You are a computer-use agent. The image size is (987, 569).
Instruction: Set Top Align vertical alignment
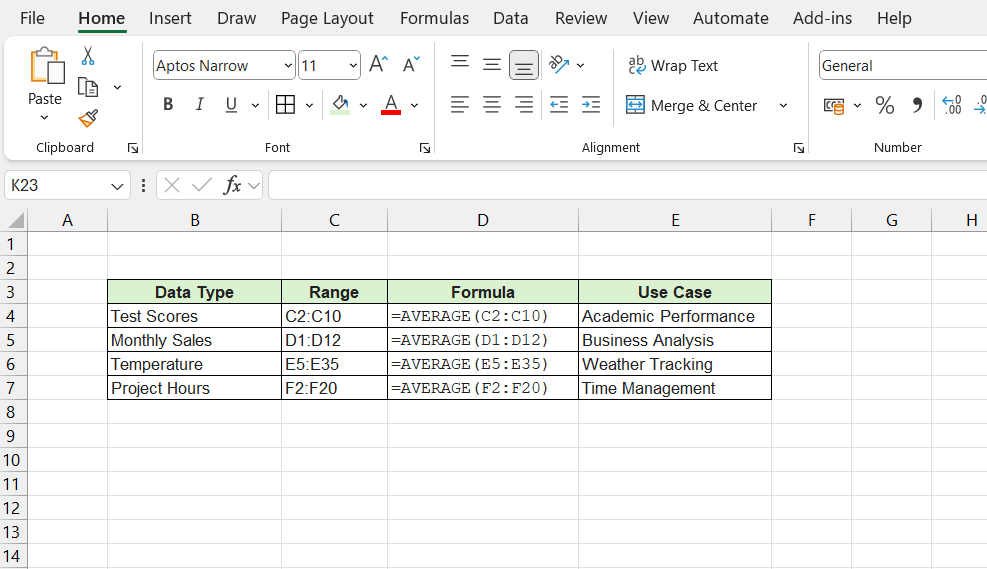tap(460, 64)
